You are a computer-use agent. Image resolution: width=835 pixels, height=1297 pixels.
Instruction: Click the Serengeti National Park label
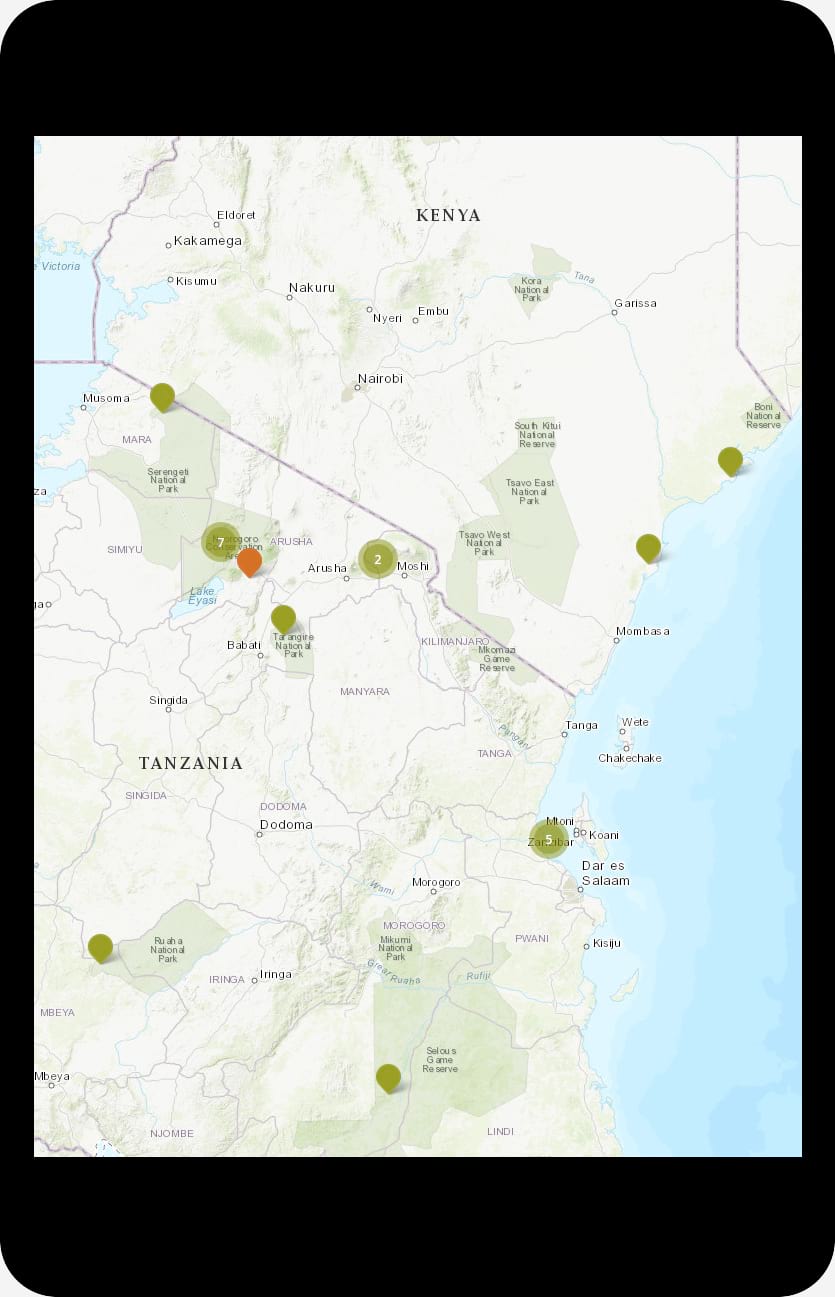point(167,478)
